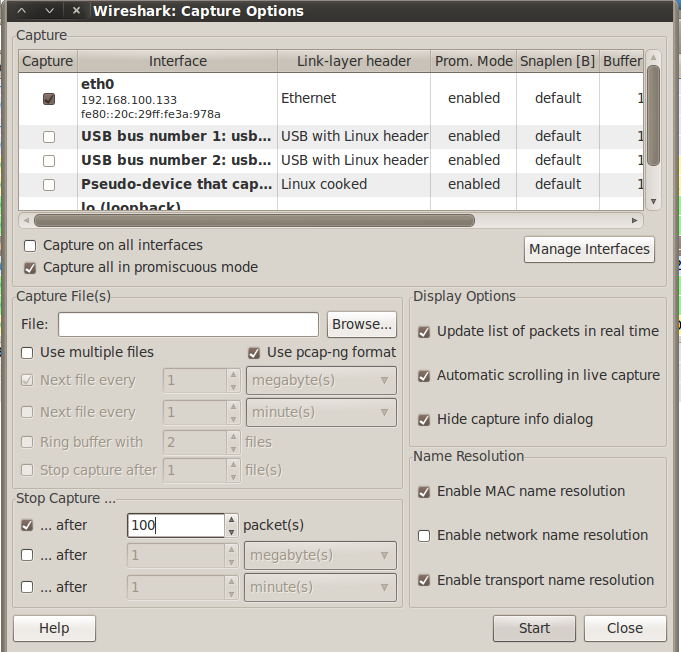Uncheck the eth0 capture checkbox
Image resolution: width=681 pixels, height=652 pixels.
pyautogui.click(x=49, y=99)
